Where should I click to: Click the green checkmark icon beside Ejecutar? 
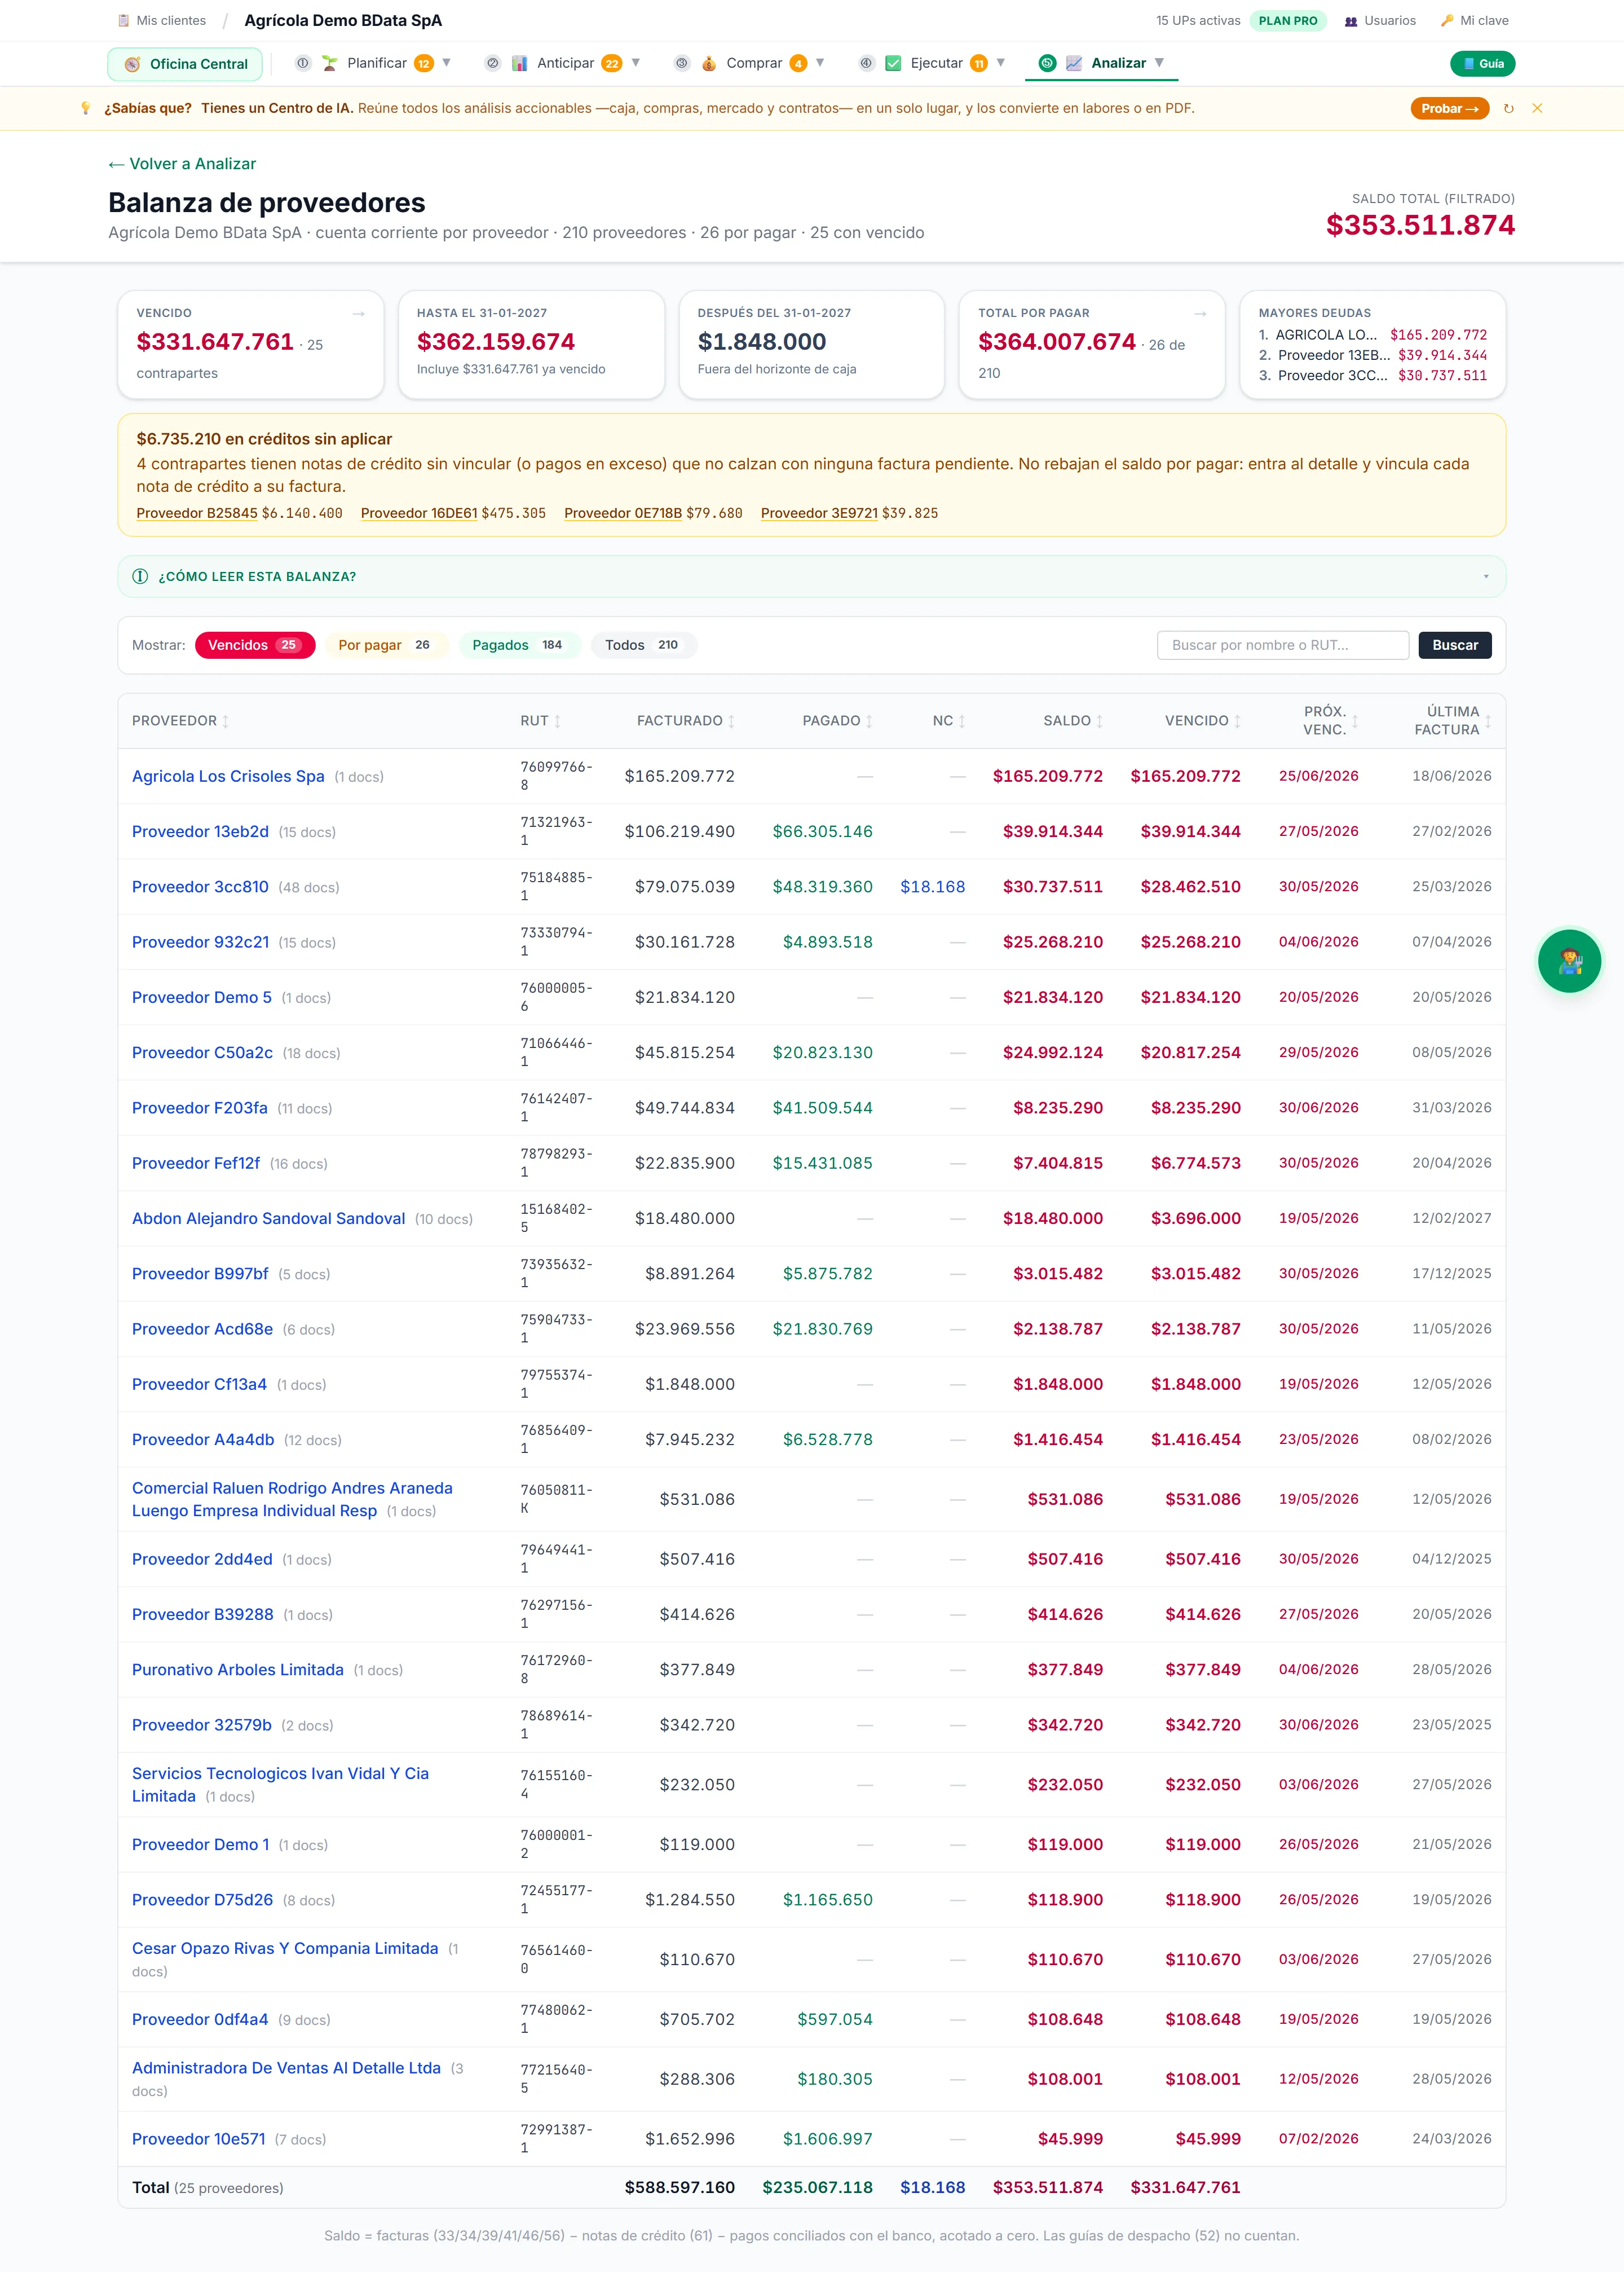tap(893, 63)
